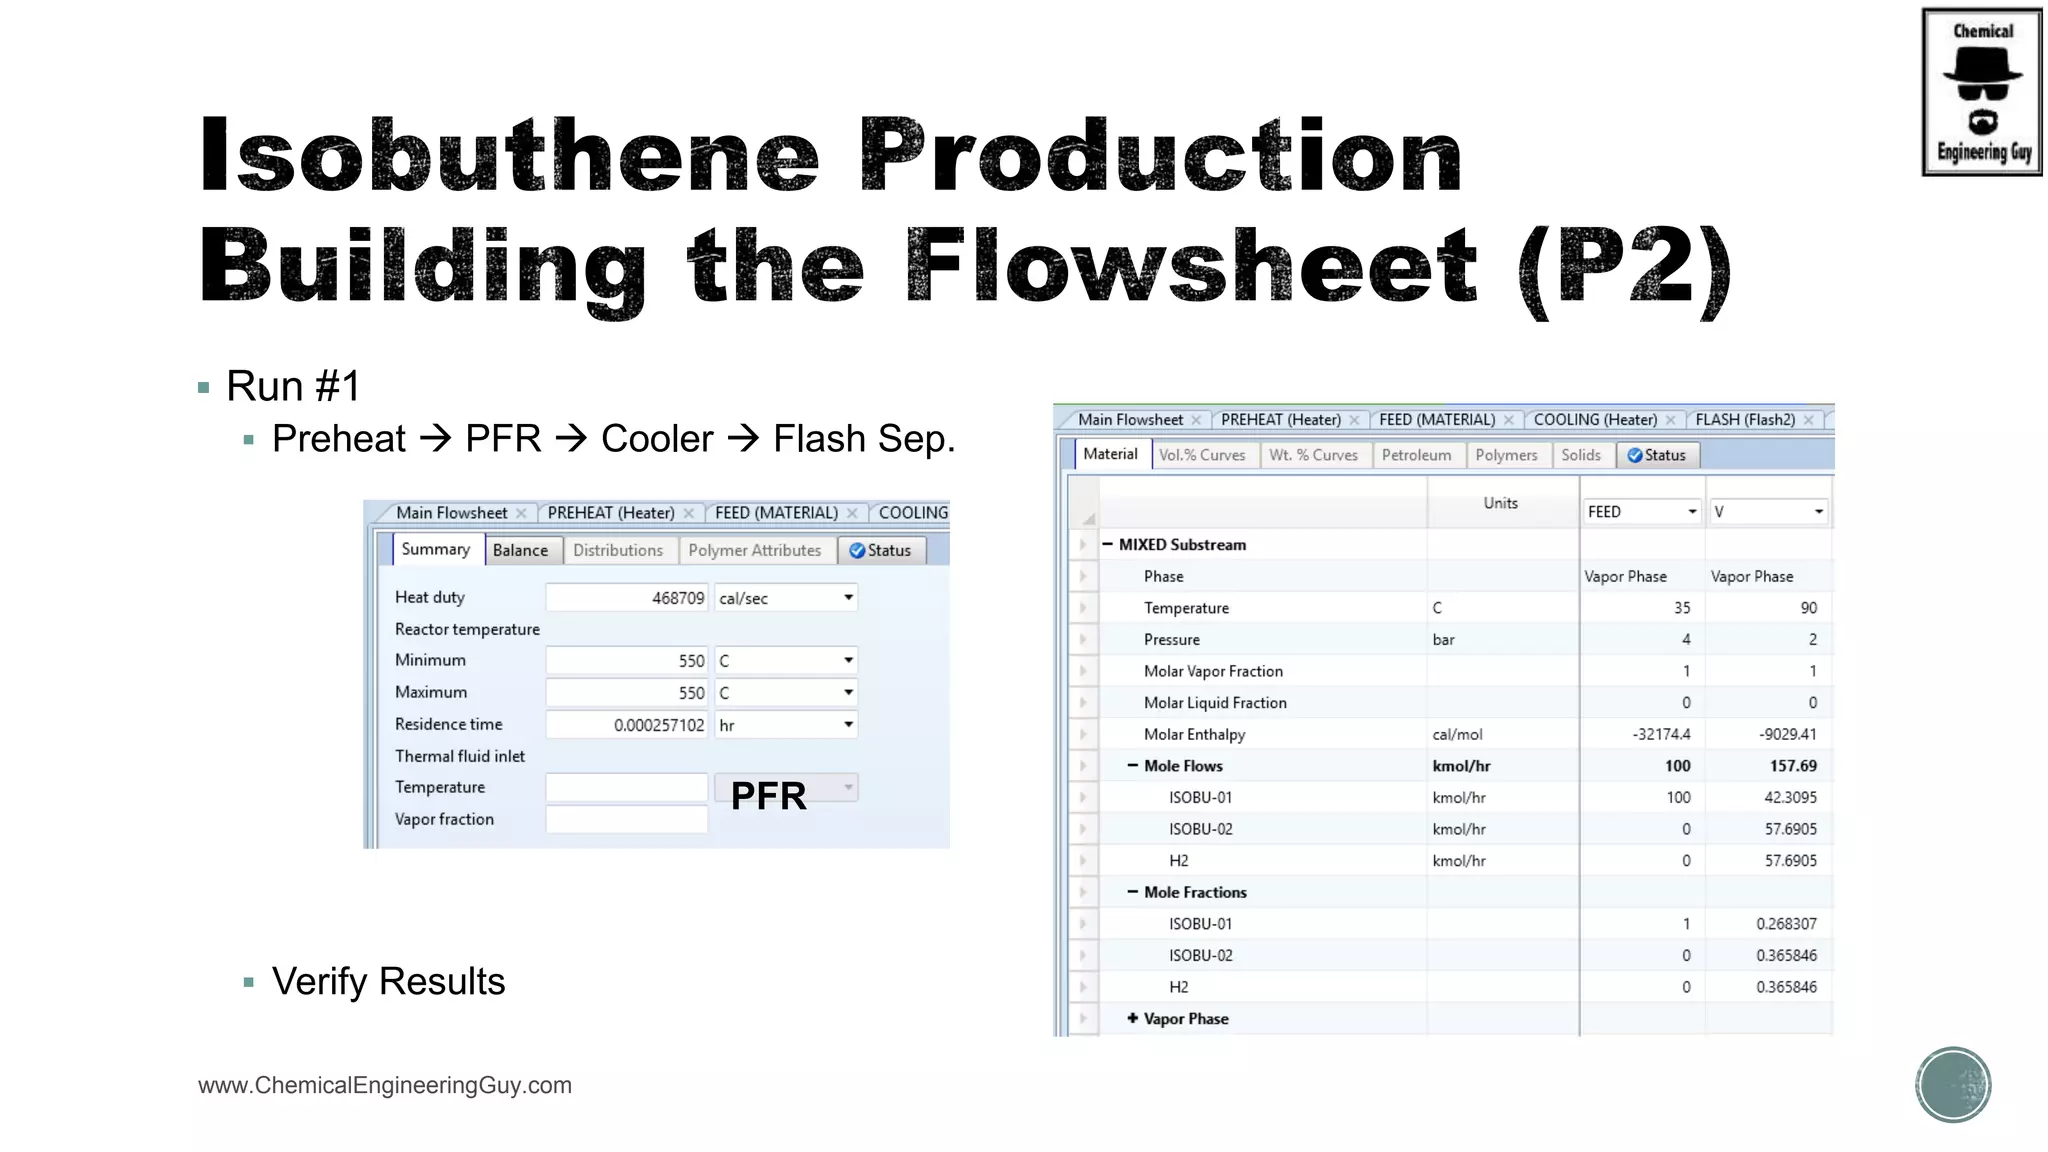Click the Chemical Engineering Guy logo
The height and width of the screenshot is (1152, 2048).
click(1981, 92)
